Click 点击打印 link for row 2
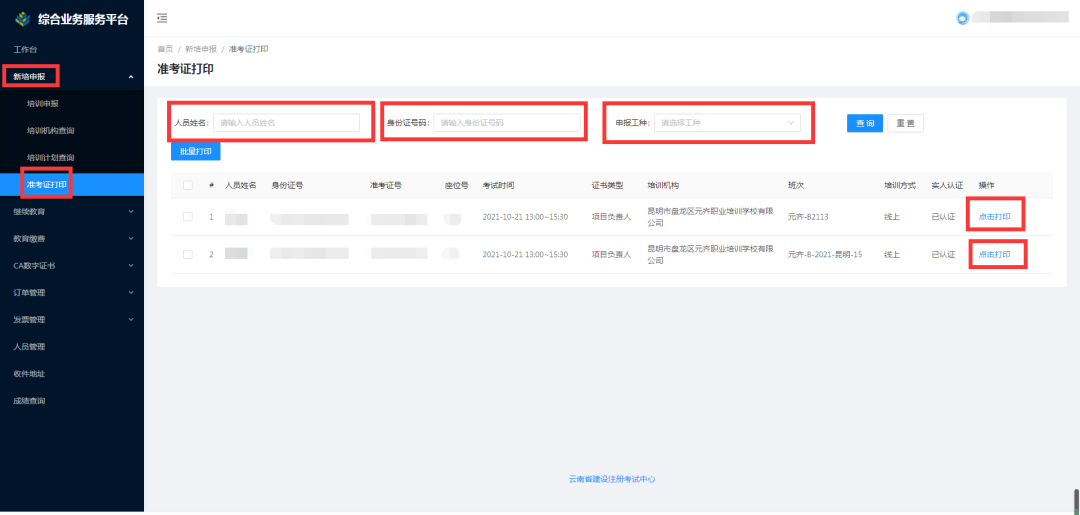Screen dimensions: 1080x515 (994, 255)
